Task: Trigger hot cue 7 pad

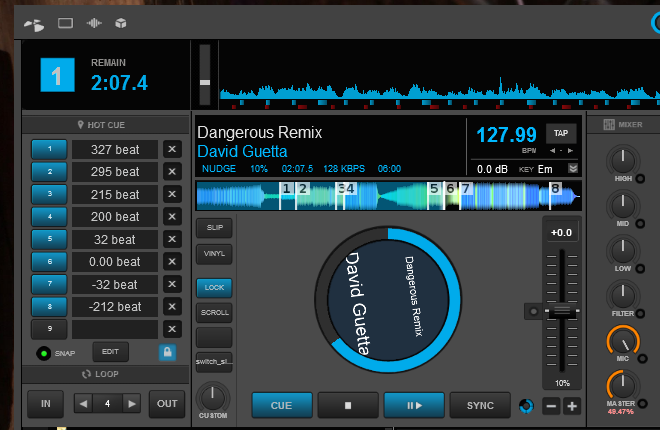Action: [x=49, y=284]
